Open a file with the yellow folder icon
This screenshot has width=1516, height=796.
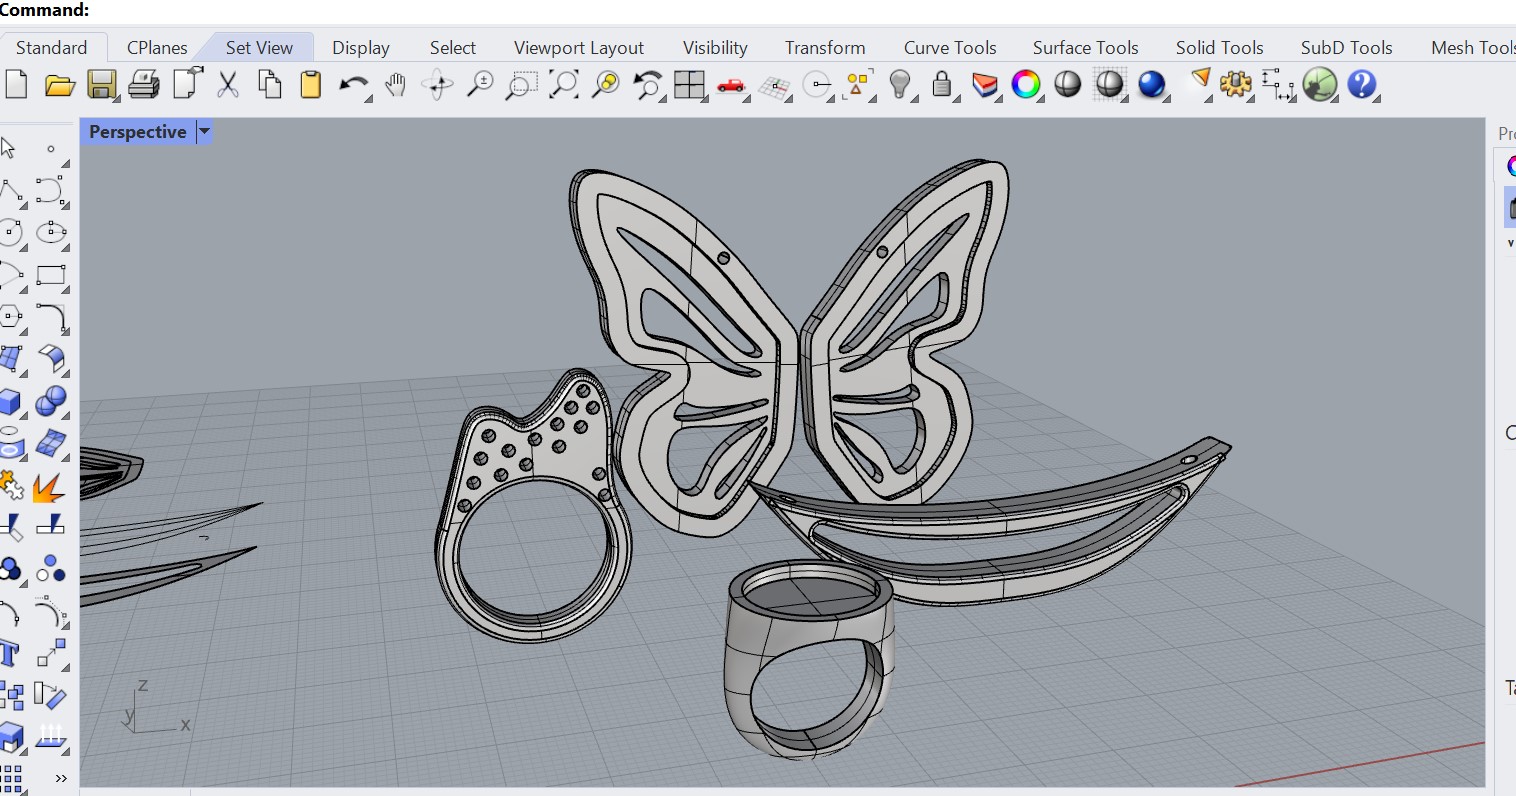tap(60, 85)
